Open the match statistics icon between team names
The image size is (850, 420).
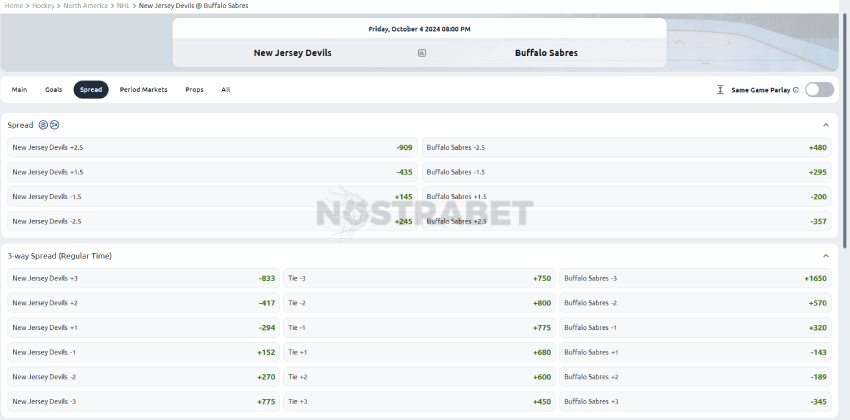(422, 53)
